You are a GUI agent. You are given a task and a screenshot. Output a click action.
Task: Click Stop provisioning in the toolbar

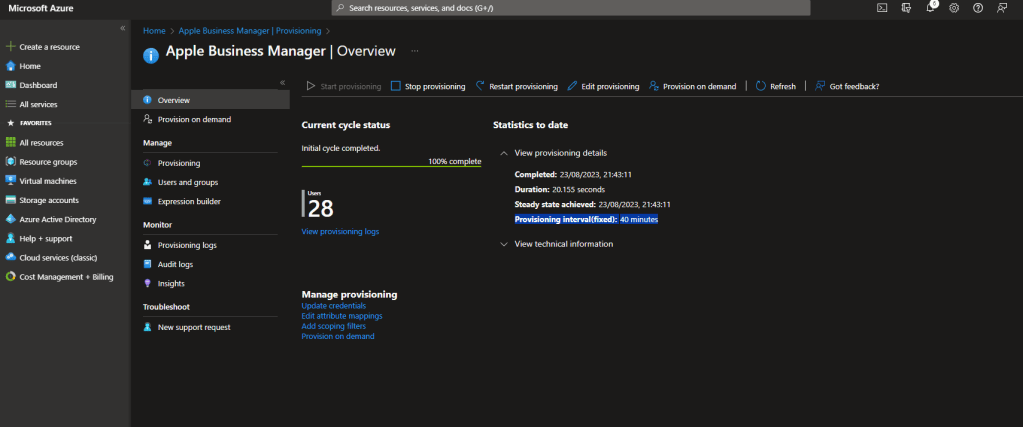tap(428, 86)
